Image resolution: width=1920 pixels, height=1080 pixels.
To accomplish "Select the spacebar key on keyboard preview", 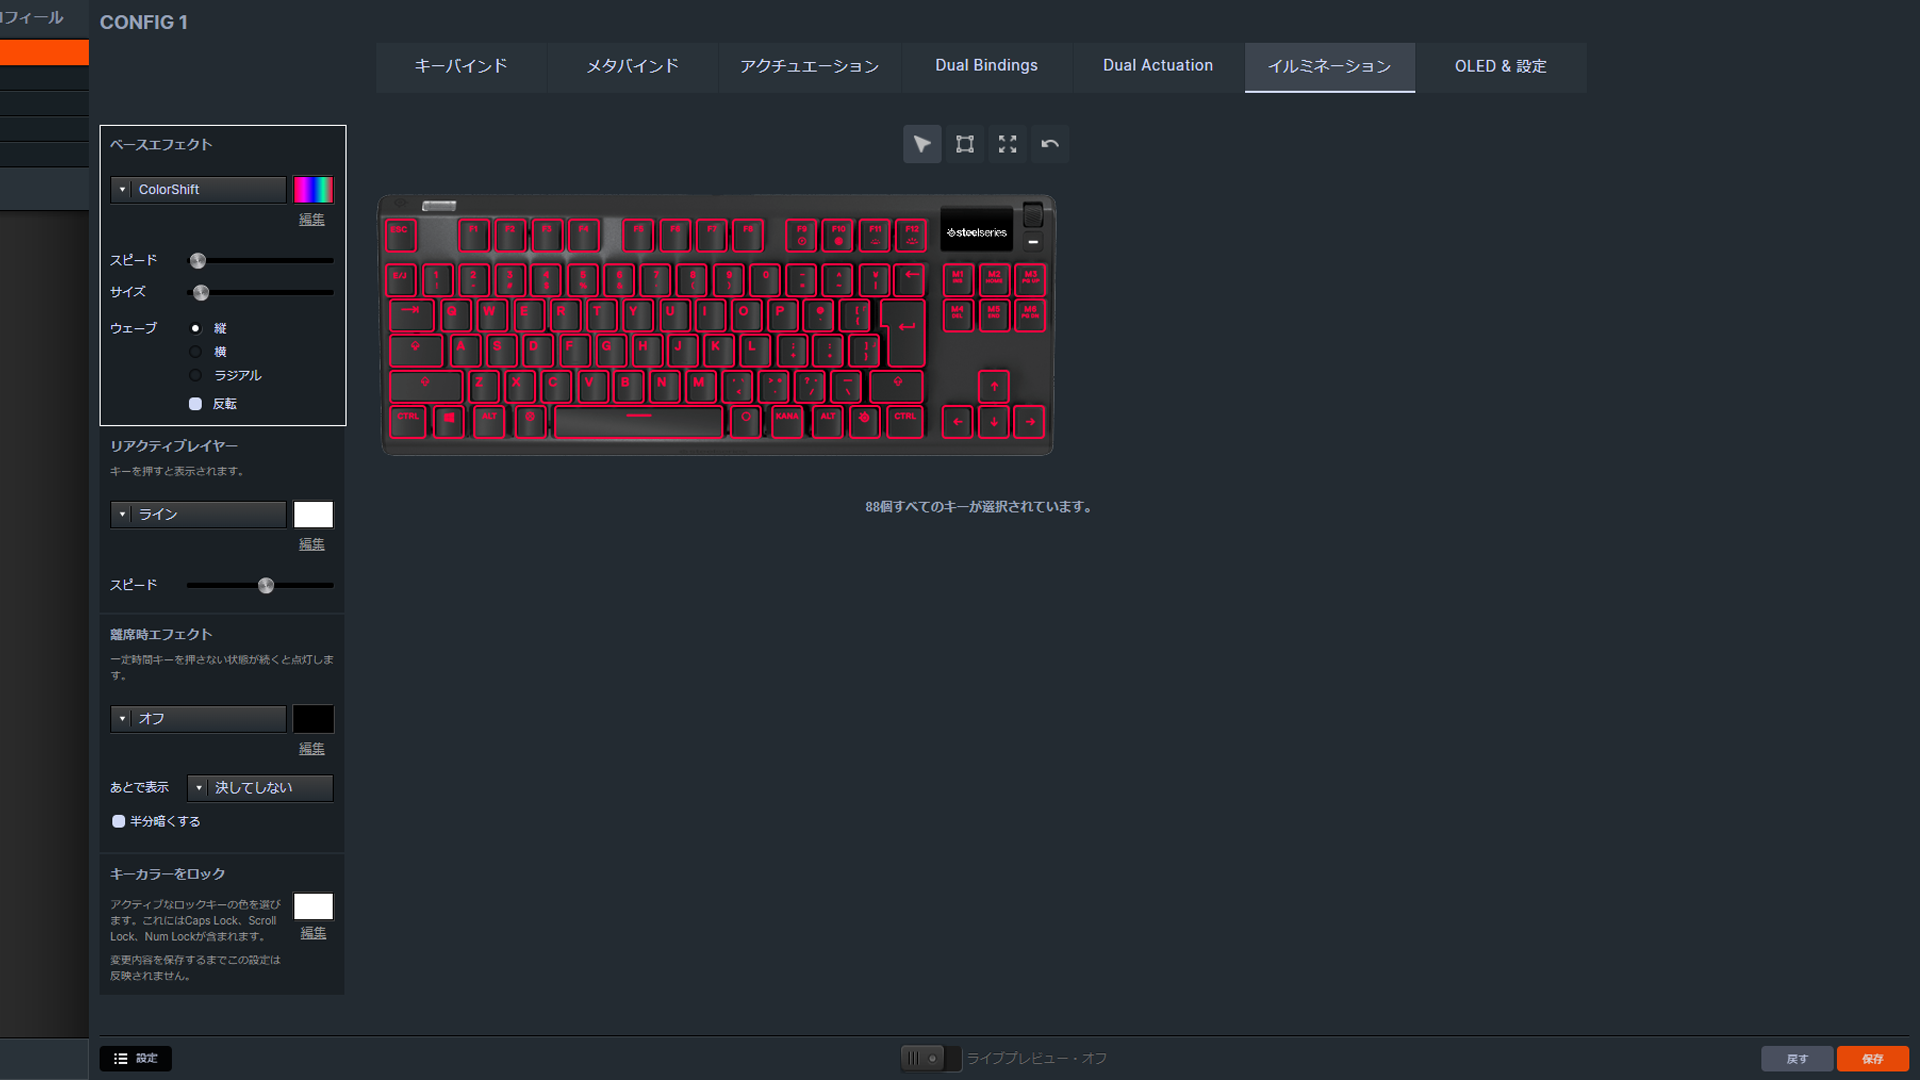I will click(x=638, y=421).
